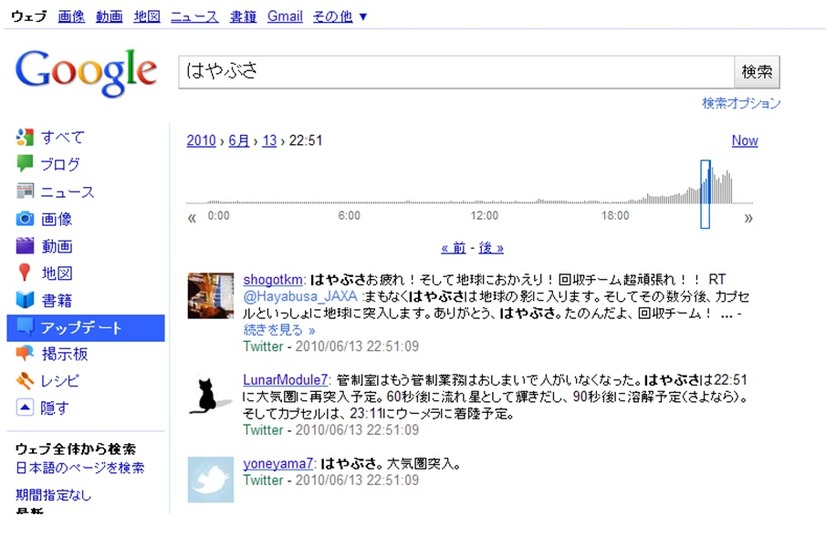The height and width of the screenshot is (537, 826).
Task: Click the Google logo
Action: click(86, 73)
